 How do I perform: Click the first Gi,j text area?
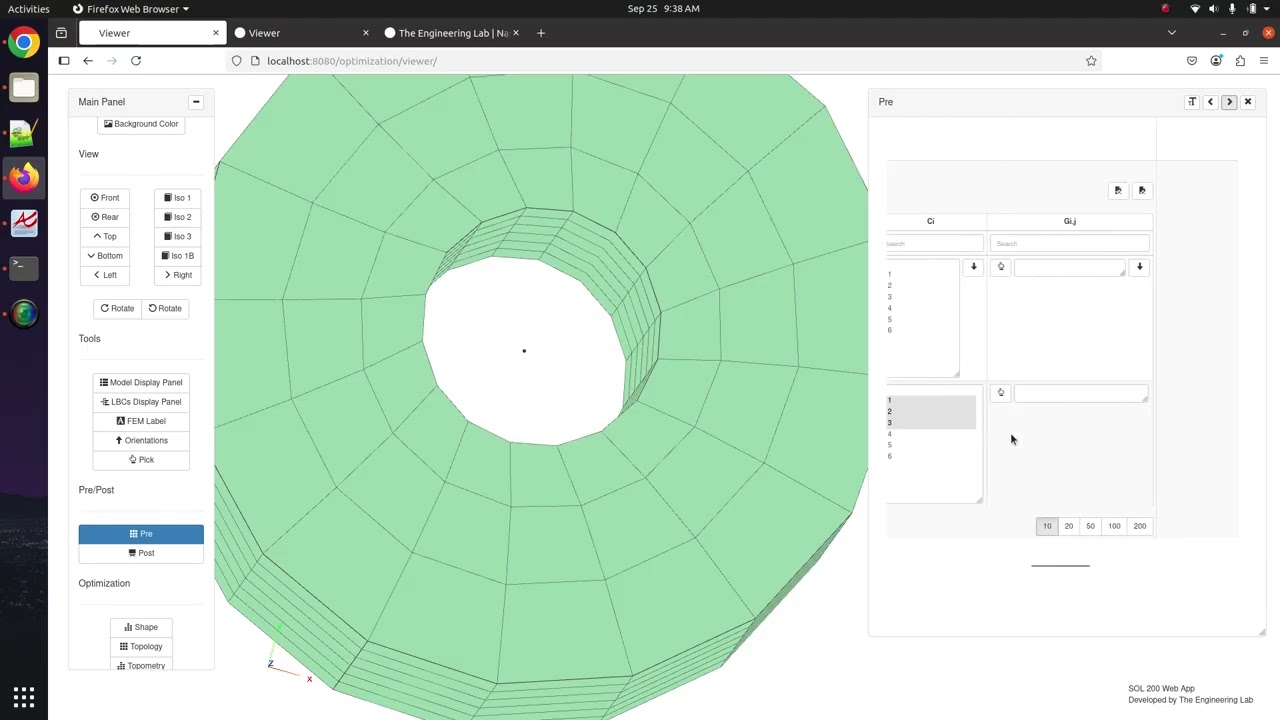coord(1069,267)
